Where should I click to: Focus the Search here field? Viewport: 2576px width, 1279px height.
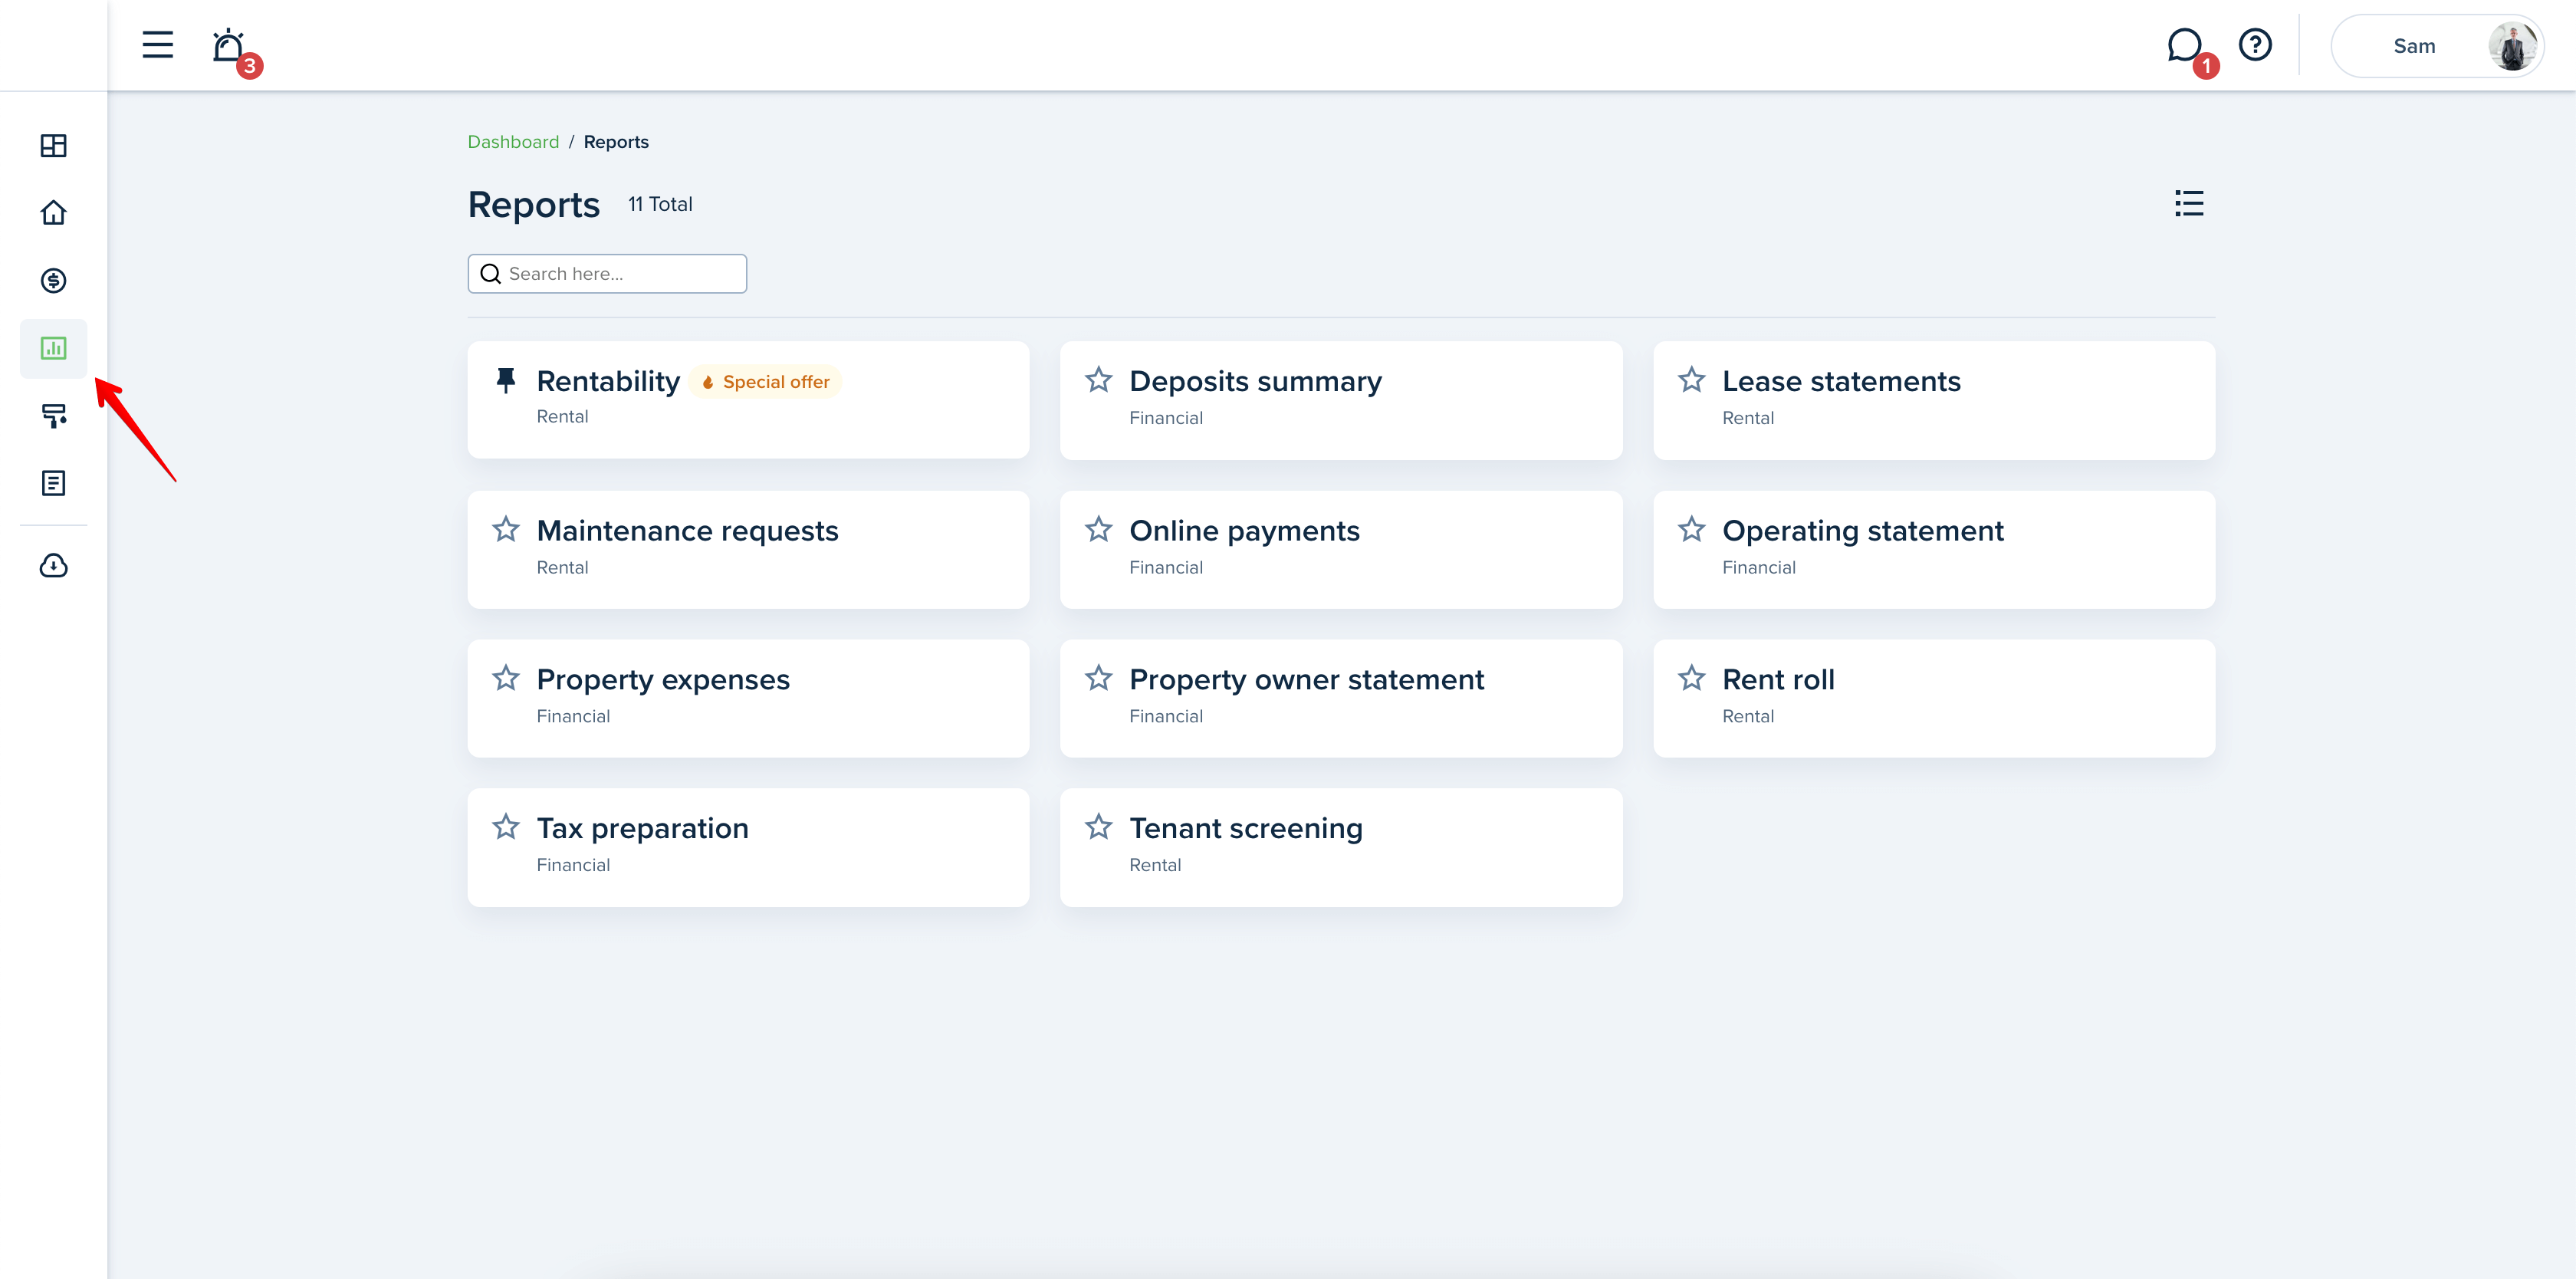(x=607, y=274)
